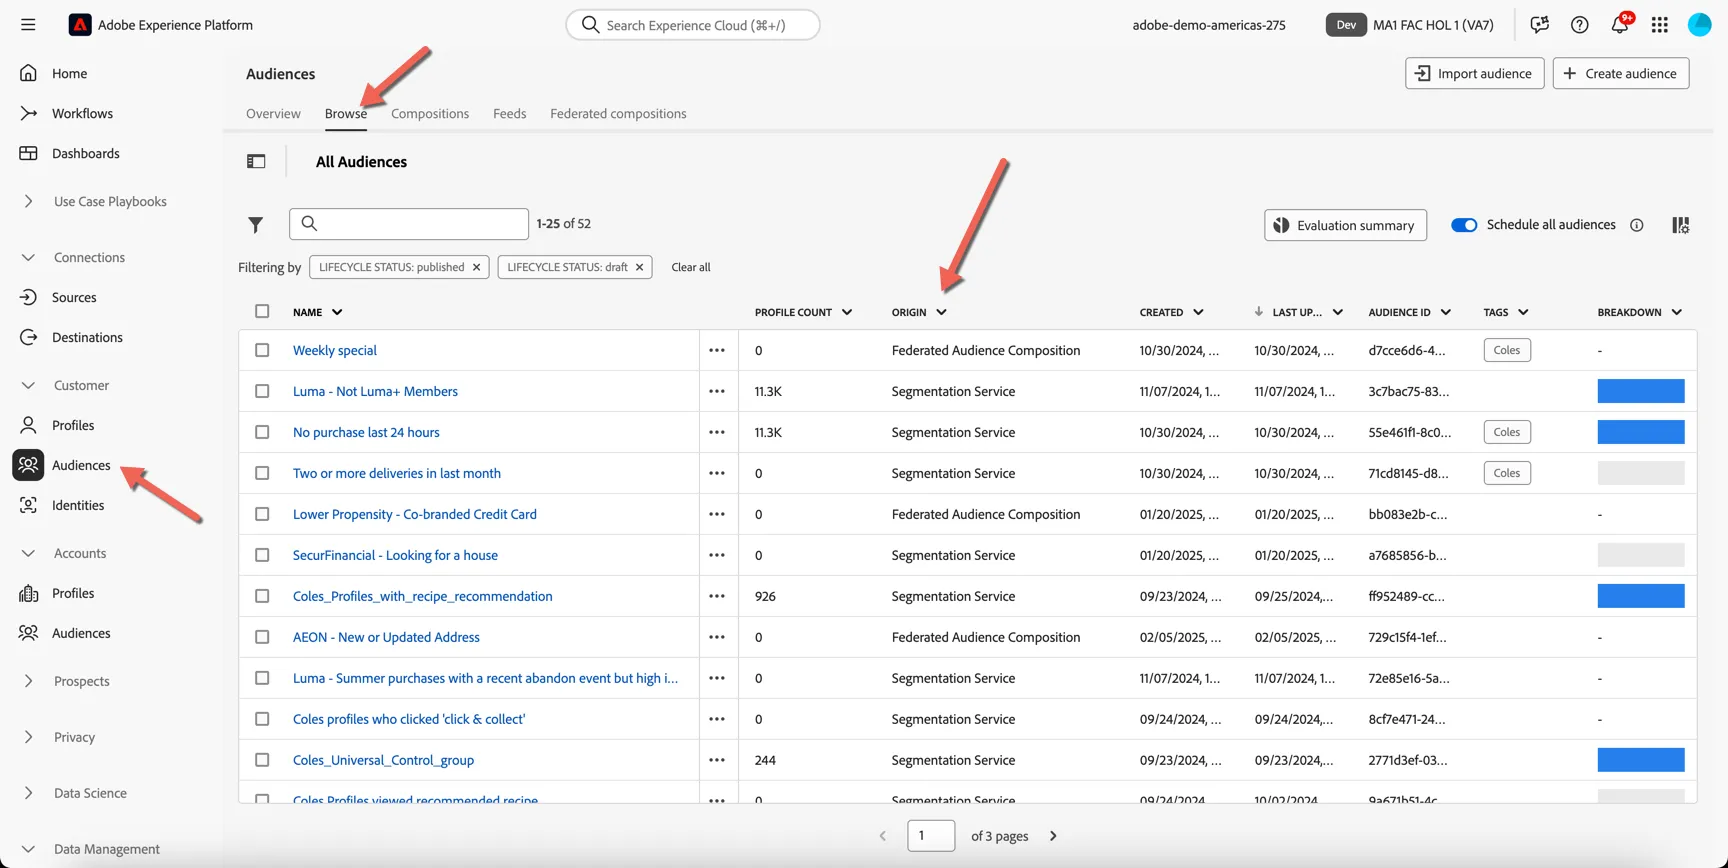Click the audience search field
The height and width of the screenshot is (868, 1728).
tap(409, 224)
